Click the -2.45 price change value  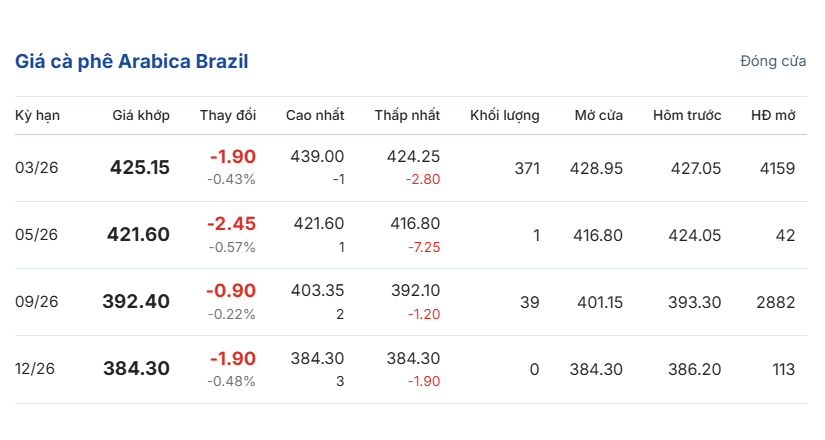[x=233, y=224]
